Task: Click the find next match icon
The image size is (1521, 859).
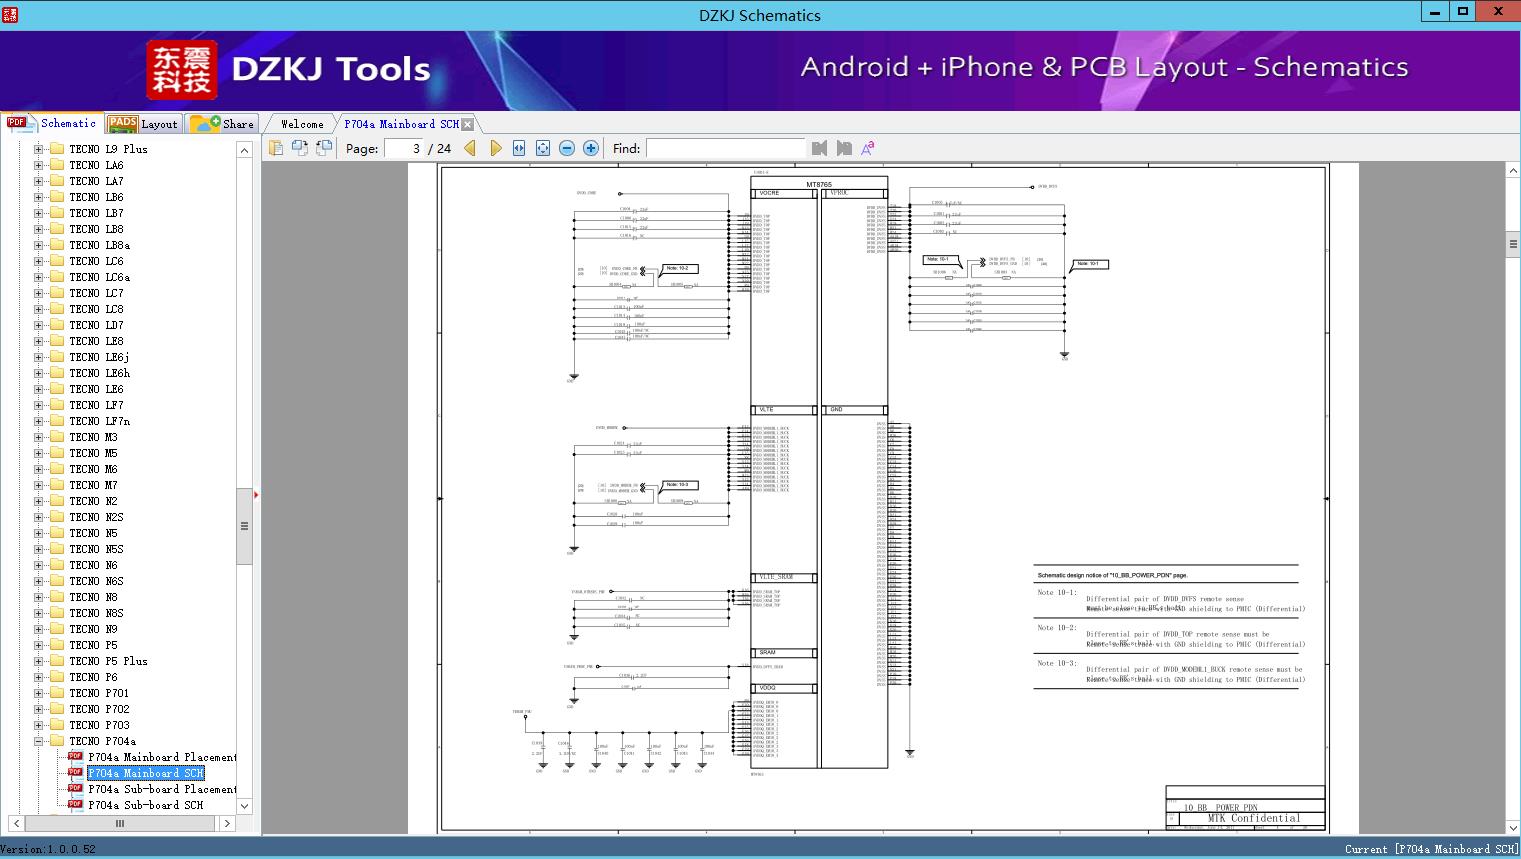Action: pos(844,148)
